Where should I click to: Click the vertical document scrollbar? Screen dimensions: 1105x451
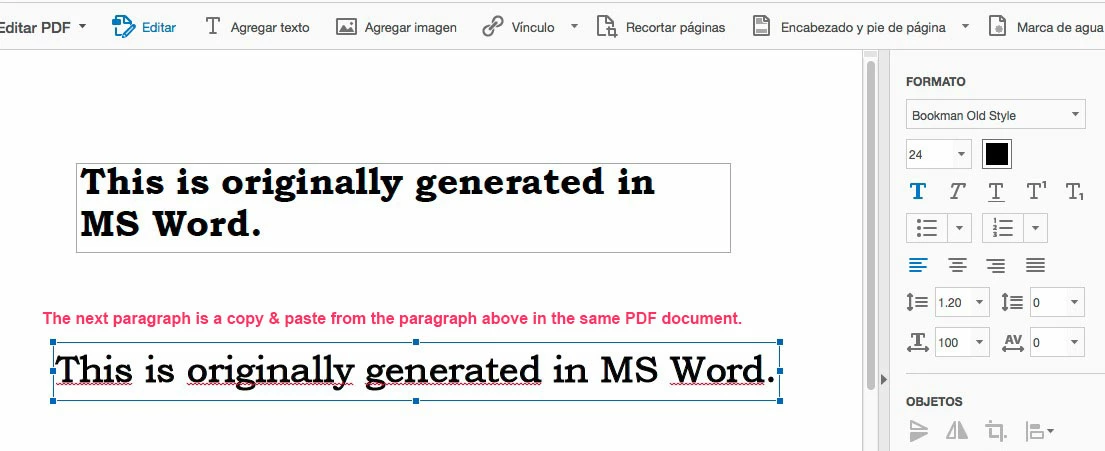[x=870, y=224]
